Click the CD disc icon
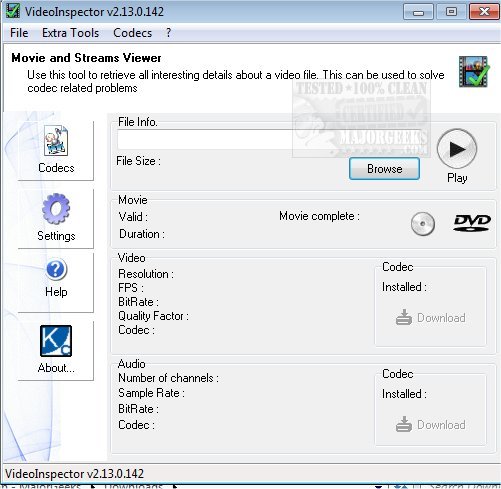This screenshot has width=501, height=489. click(423, 224)
